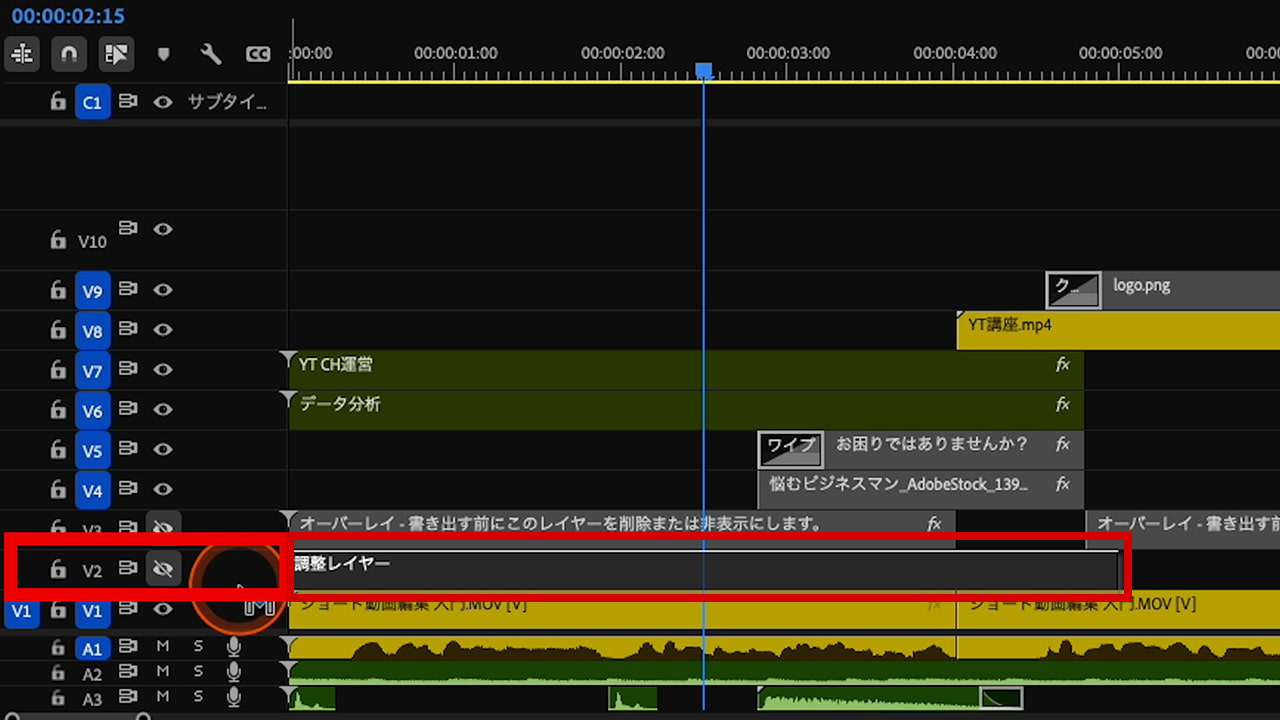The width and height of the screenshot is (1280, 720).
Task: Toggle the magnet Snap in Timeline icon
Action: click(68, 54)
